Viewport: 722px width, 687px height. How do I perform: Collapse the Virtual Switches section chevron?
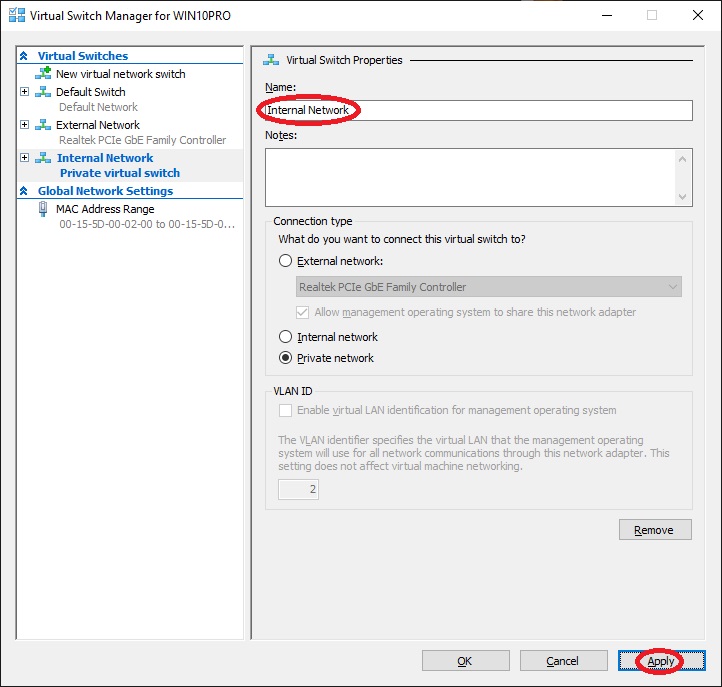(24, 56)
